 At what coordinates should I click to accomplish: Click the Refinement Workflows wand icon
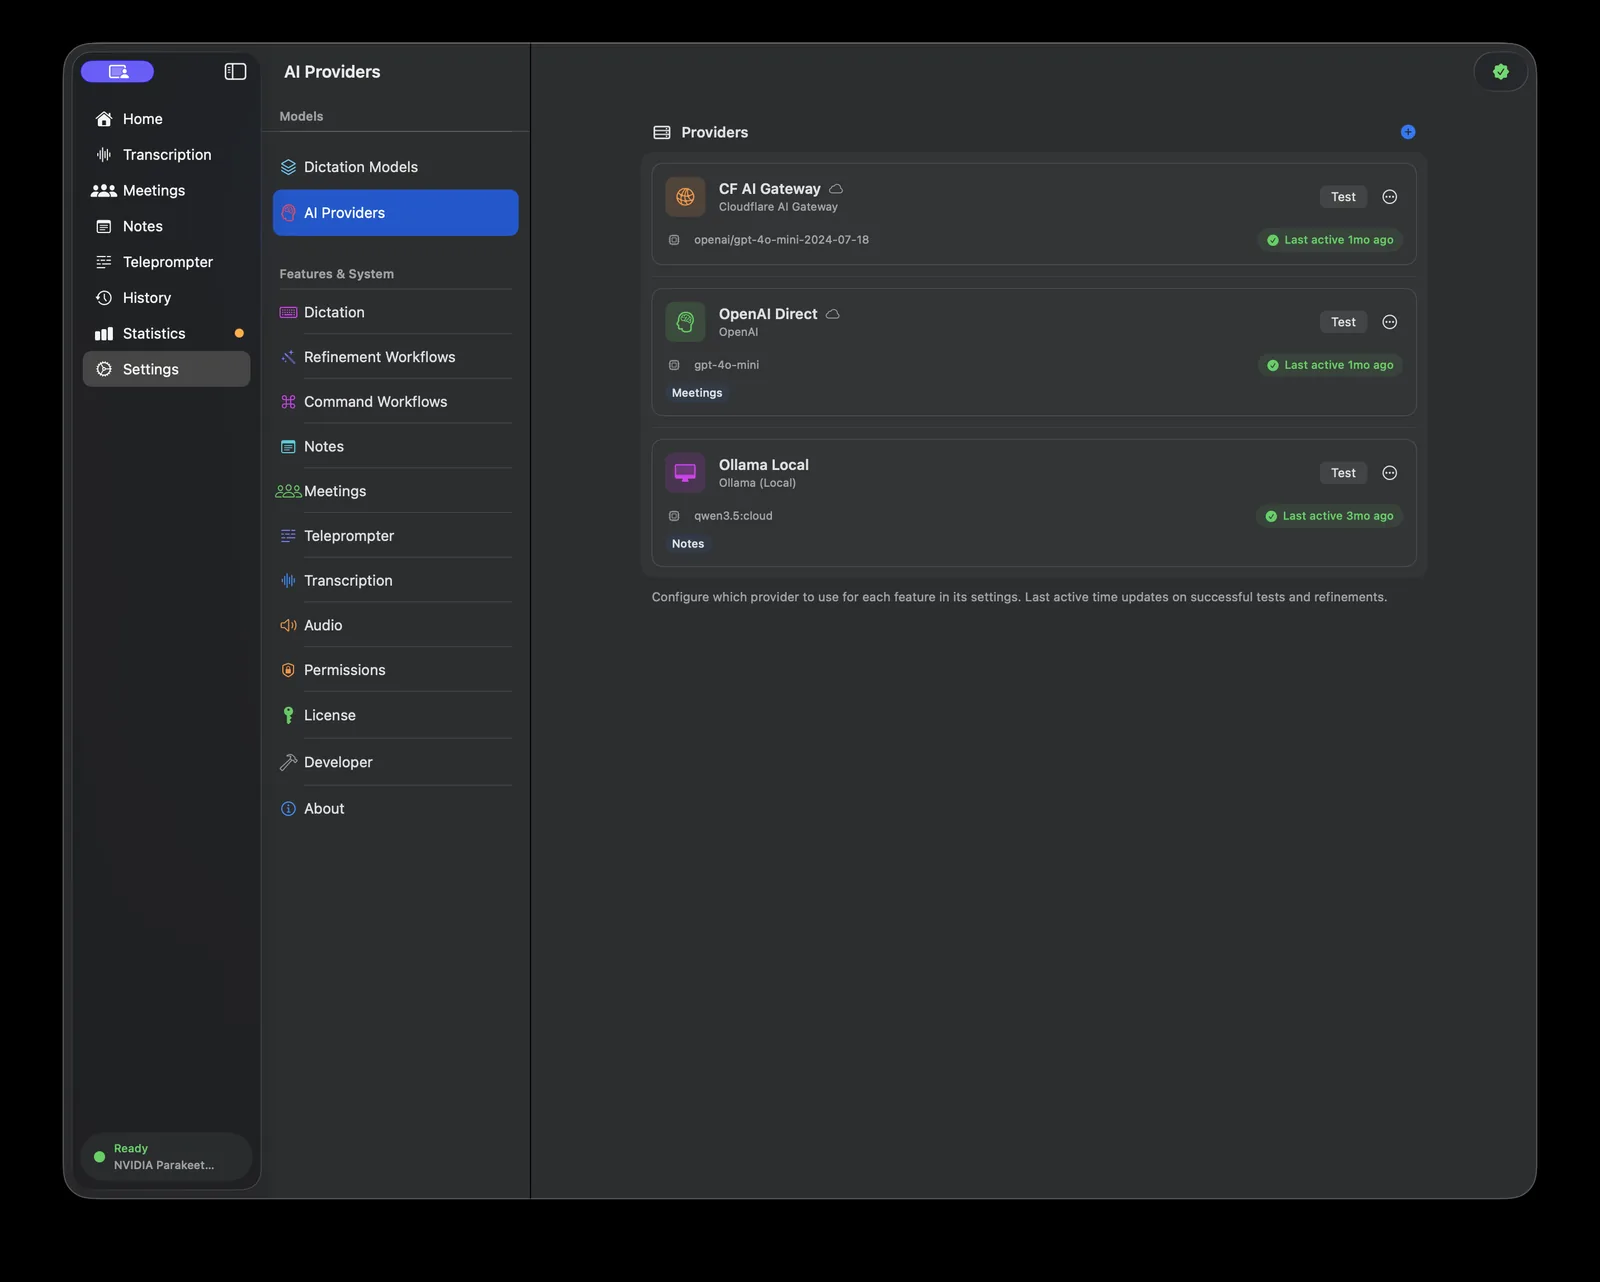[x=288, y=357]
